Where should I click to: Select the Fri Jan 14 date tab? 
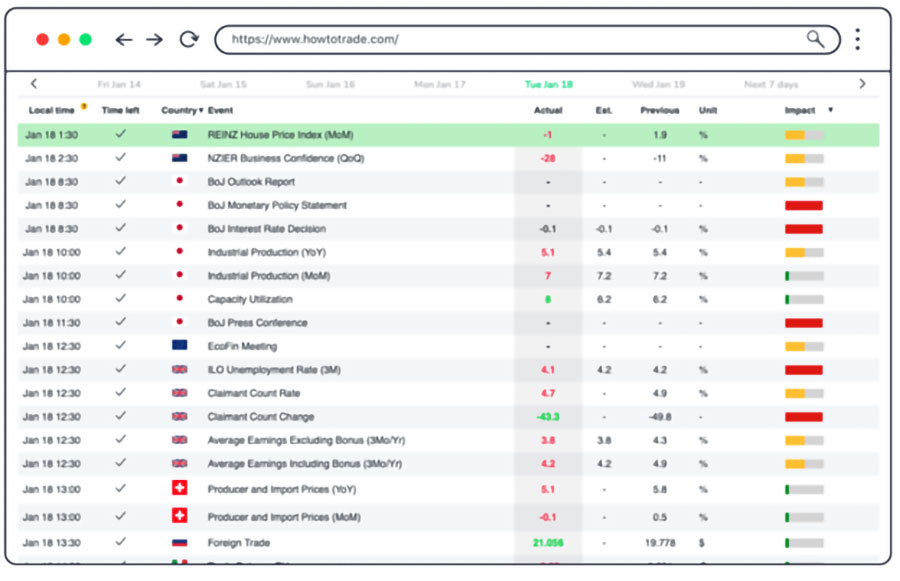[x=119, y=84]
